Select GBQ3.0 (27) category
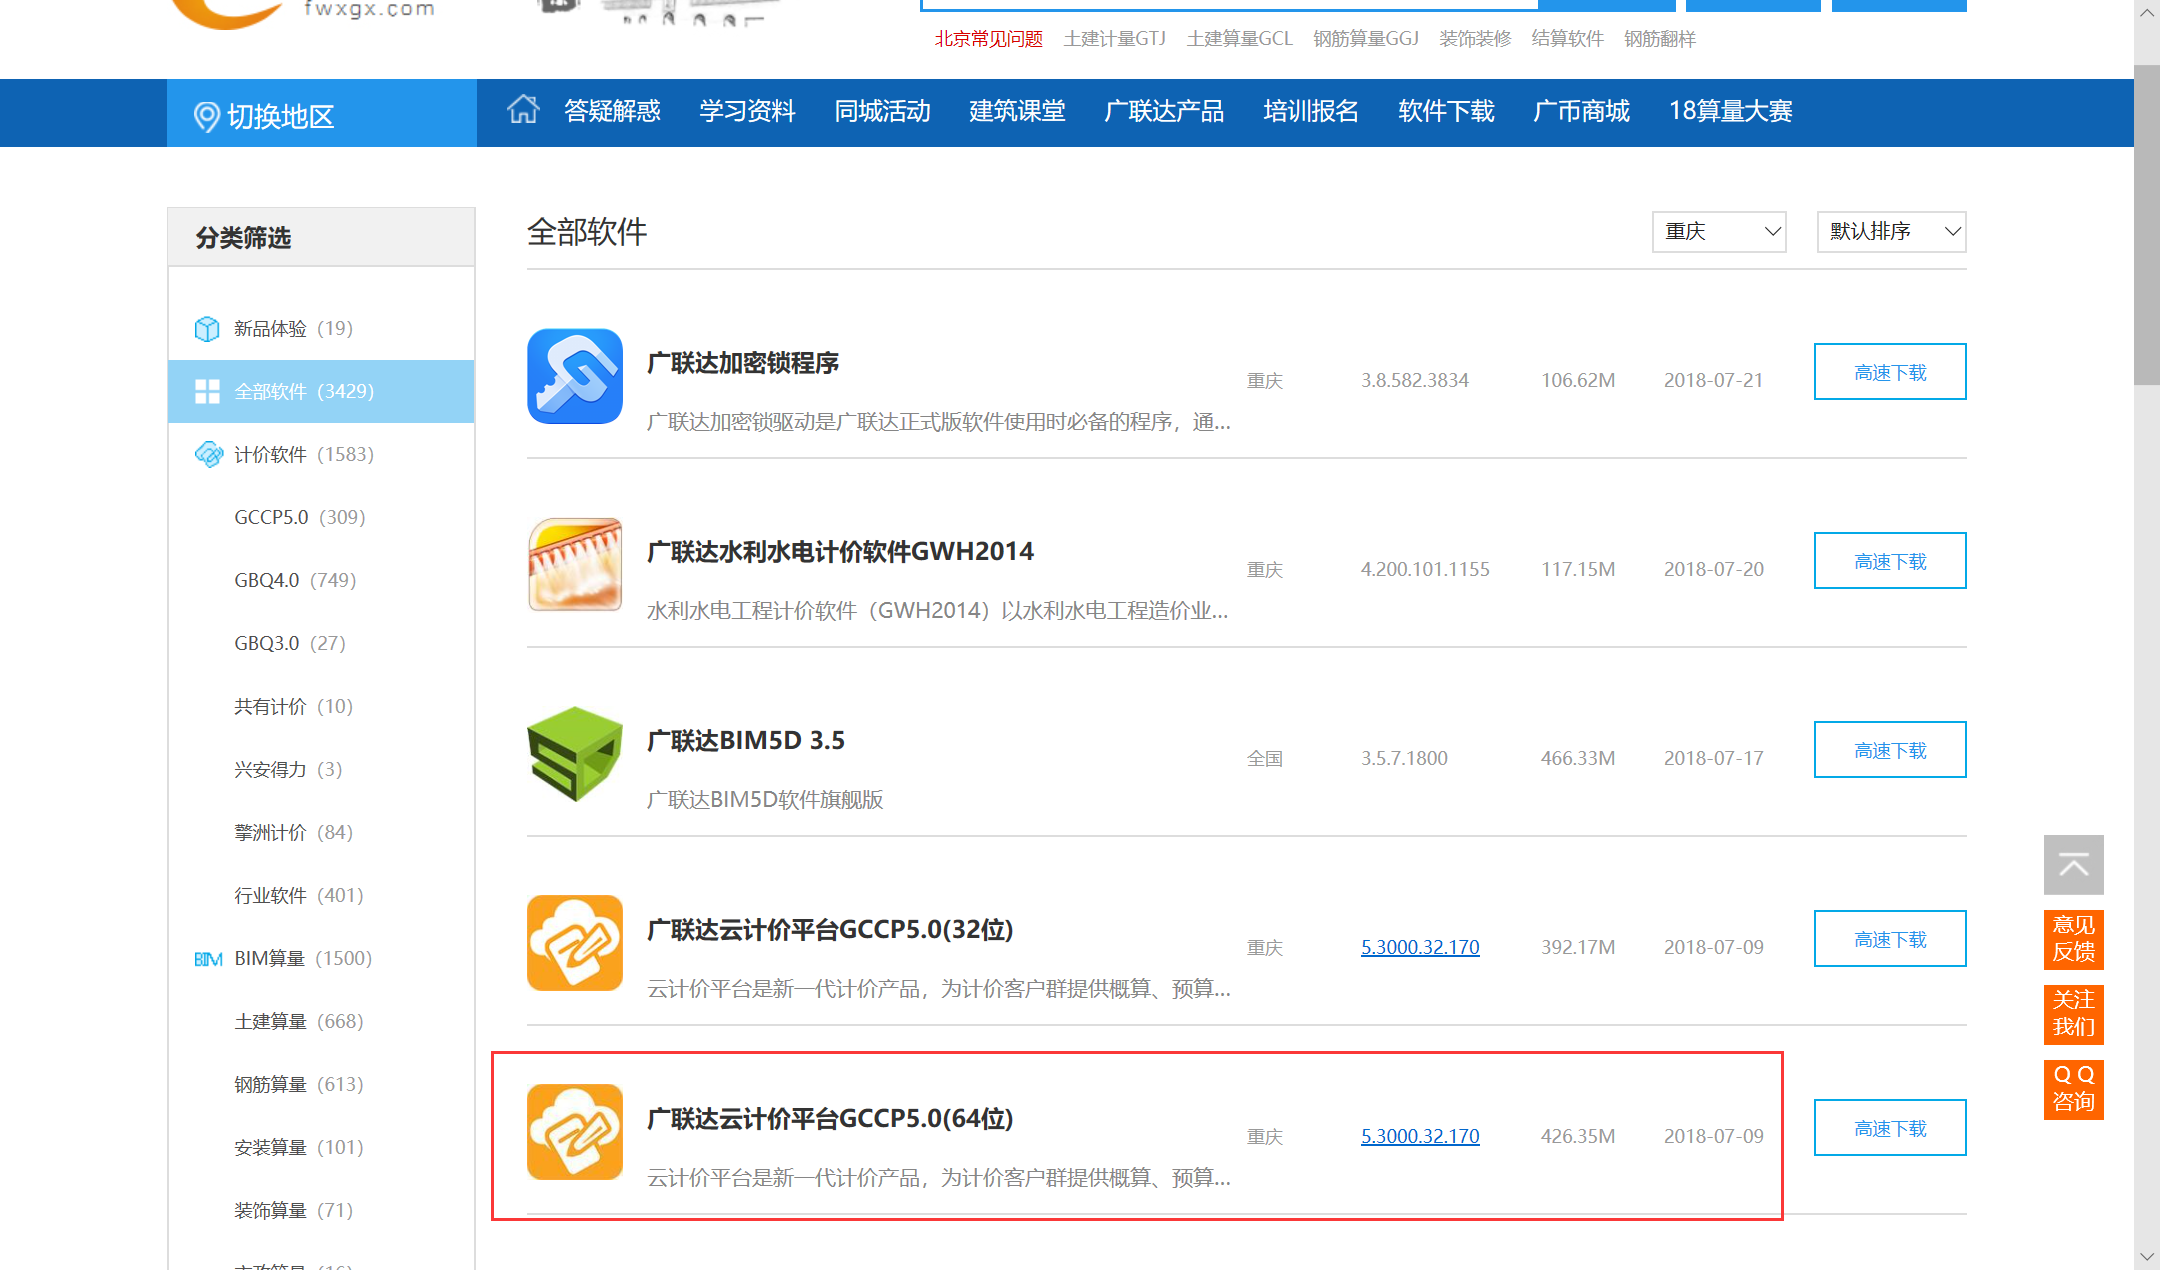This screenshot has width=2160, height=1270. pos(290,643)
